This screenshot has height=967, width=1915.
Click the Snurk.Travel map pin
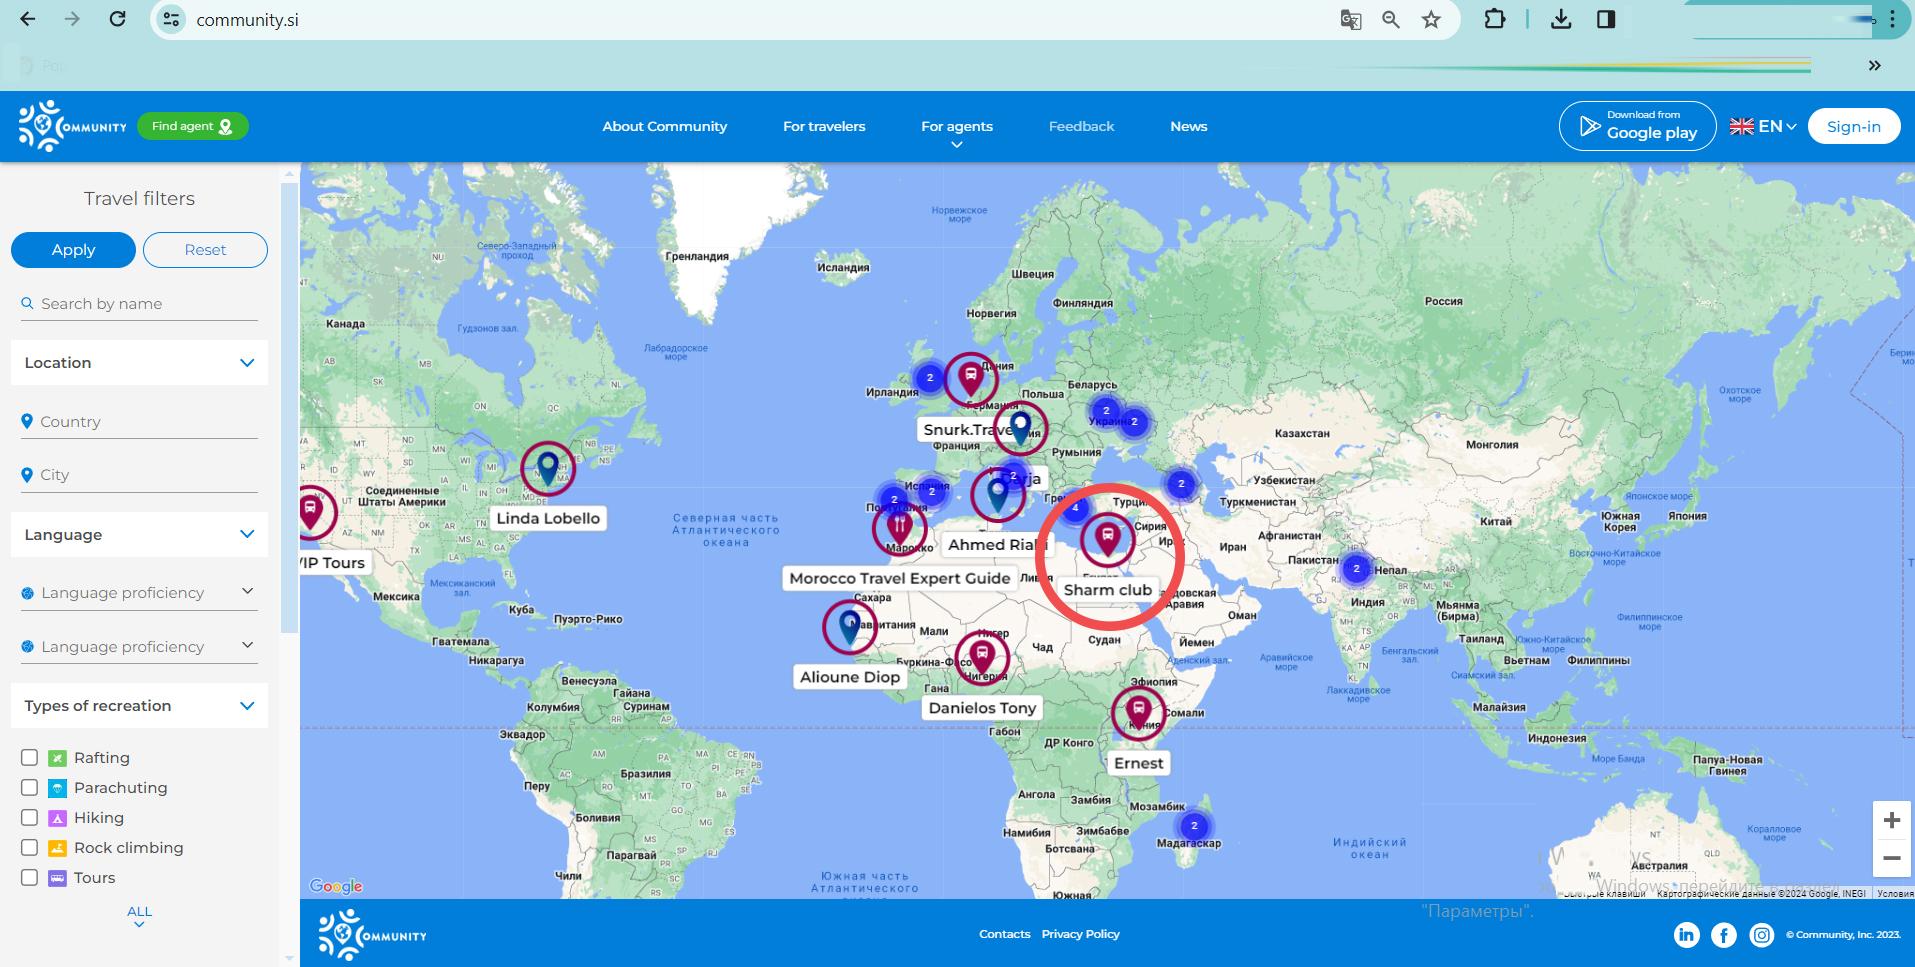pos(1020,428)
